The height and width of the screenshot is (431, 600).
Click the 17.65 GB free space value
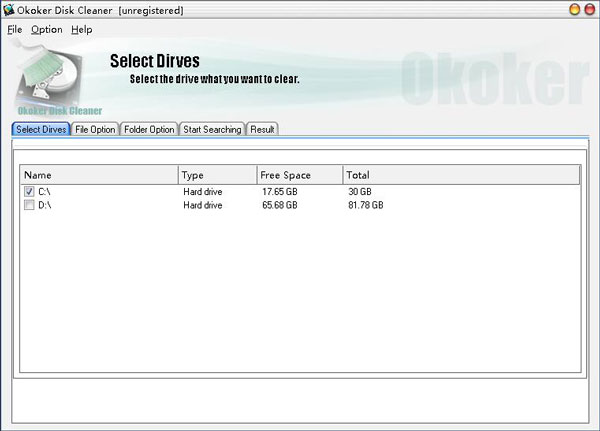tap(280, 191)
